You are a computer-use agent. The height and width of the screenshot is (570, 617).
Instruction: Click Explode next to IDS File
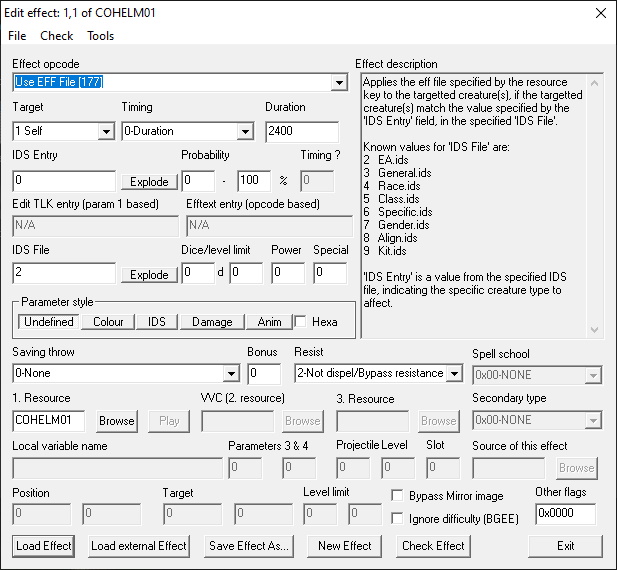coord(149,275)
